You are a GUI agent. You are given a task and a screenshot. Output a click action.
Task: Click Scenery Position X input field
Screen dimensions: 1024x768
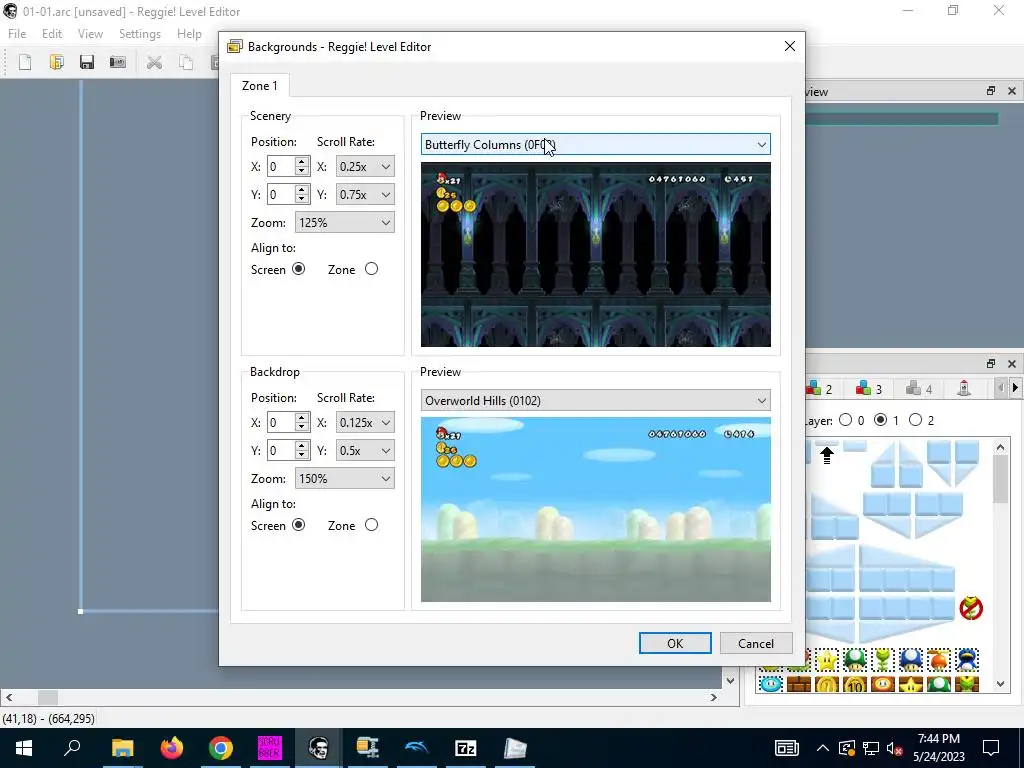281,167
